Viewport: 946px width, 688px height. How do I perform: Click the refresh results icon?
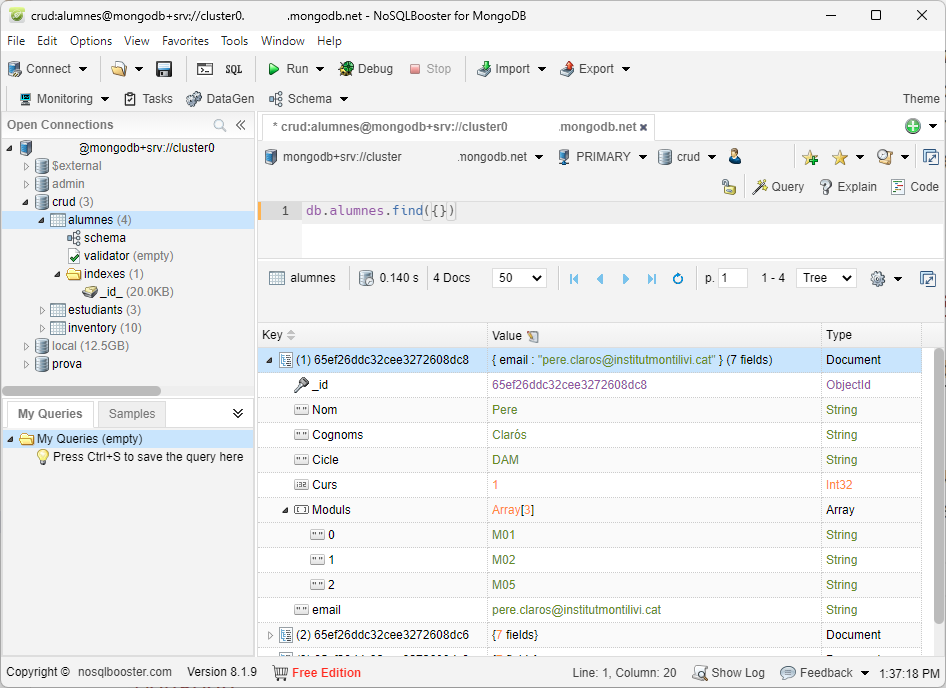(678, 278)
